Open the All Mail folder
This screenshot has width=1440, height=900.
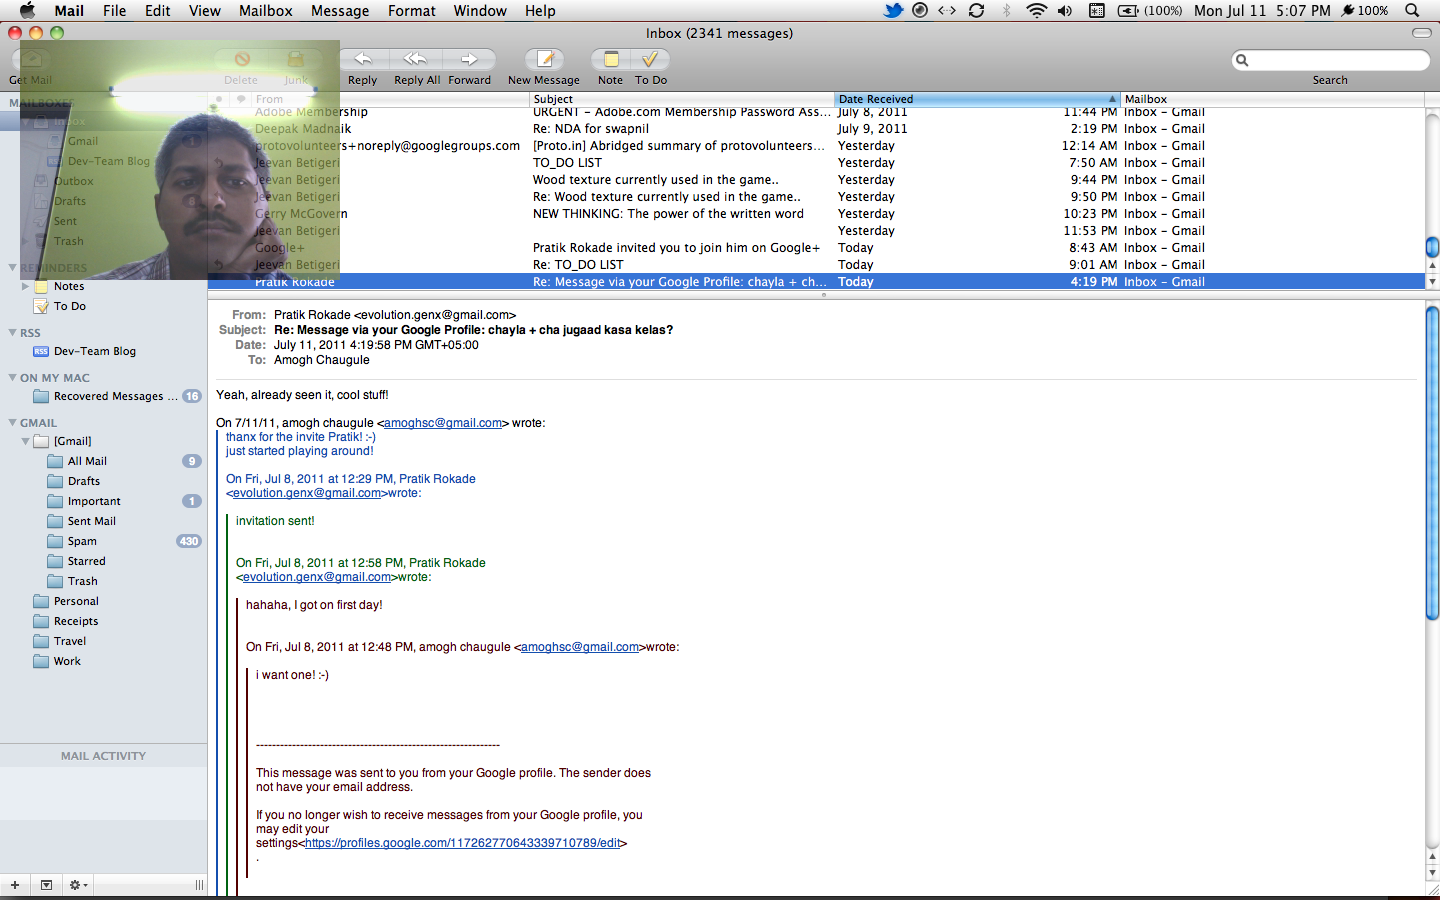(87, 461)
